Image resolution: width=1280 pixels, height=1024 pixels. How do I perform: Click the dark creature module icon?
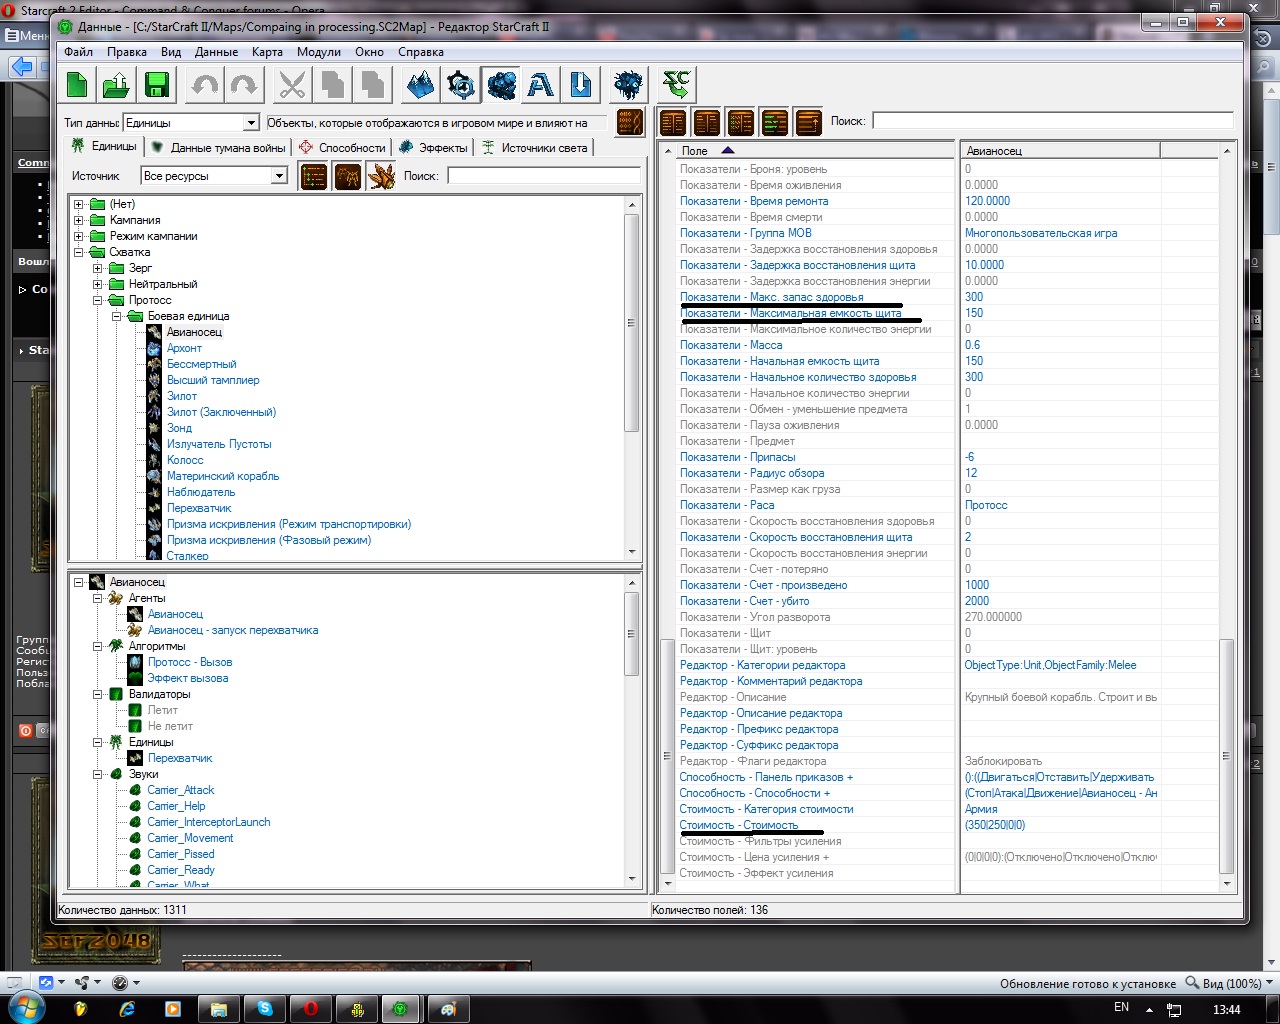(x=629, y=85)
